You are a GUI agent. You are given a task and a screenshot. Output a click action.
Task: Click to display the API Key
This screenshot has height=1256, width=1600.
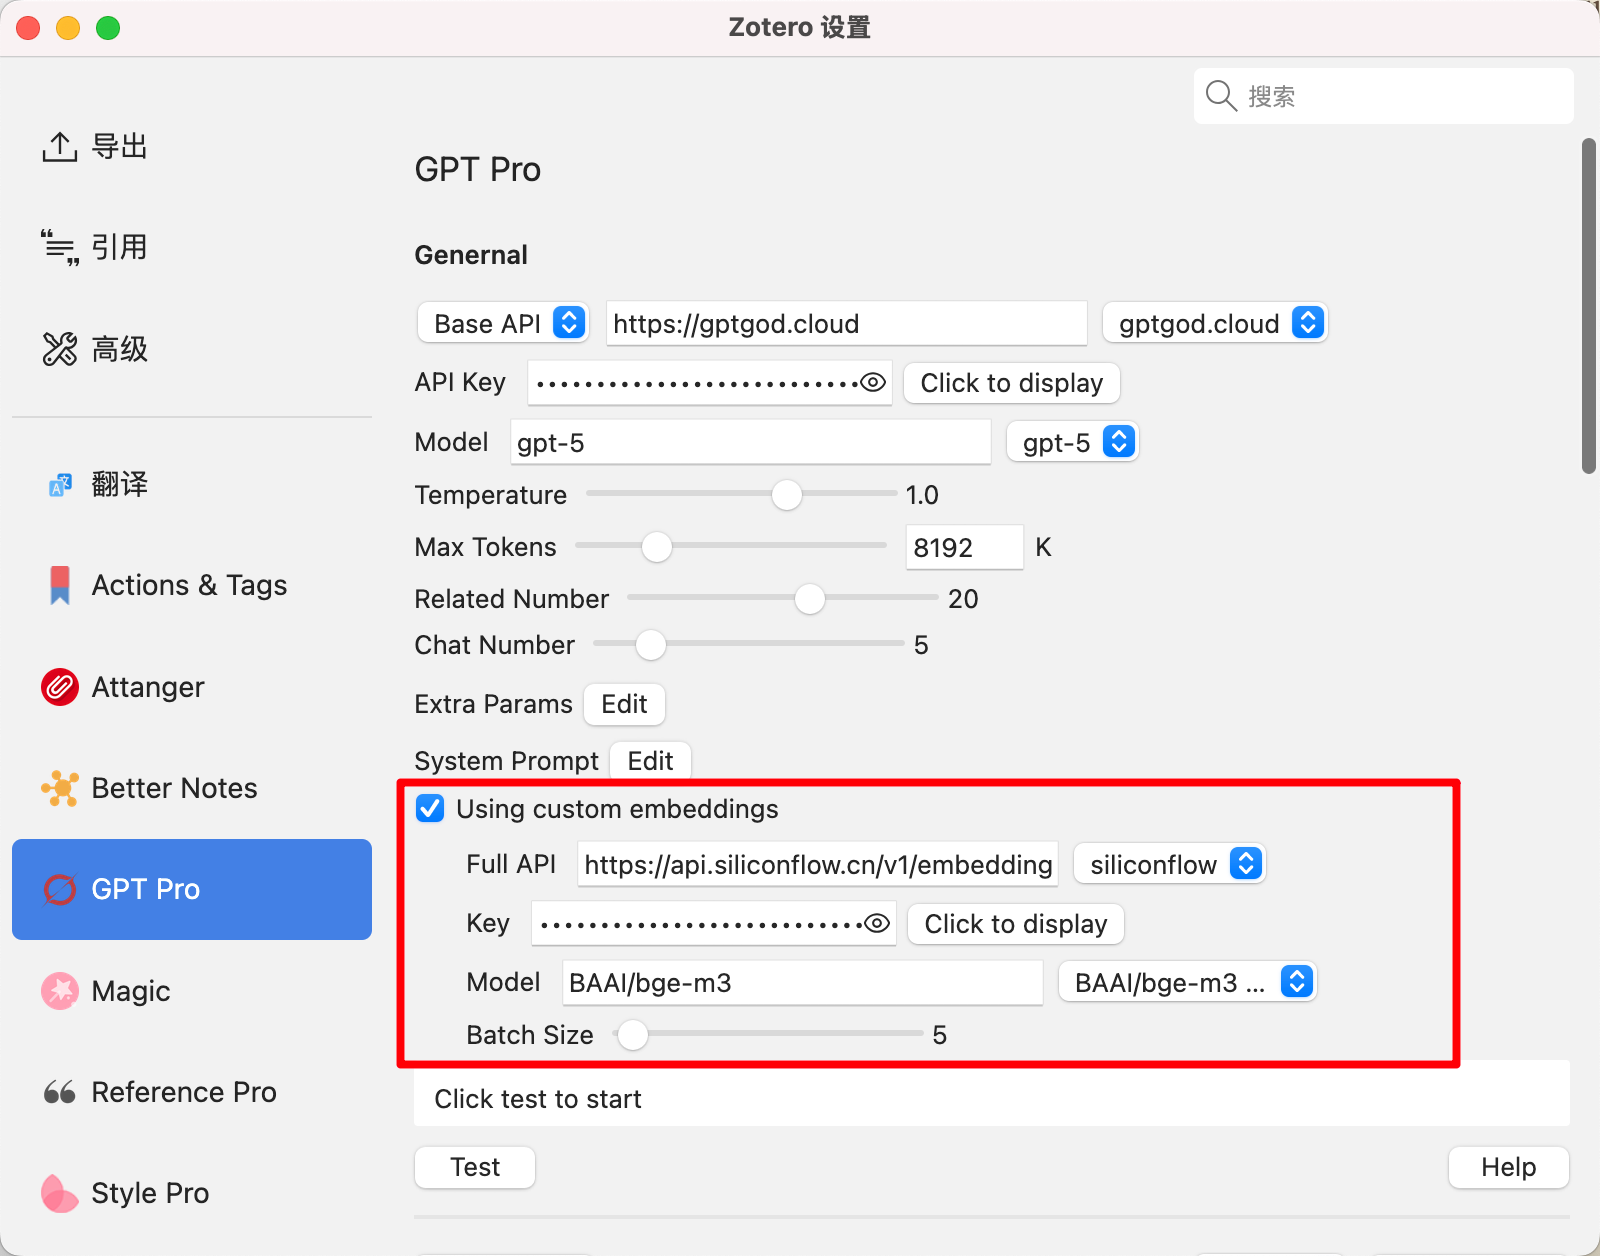pos(1011,383)
